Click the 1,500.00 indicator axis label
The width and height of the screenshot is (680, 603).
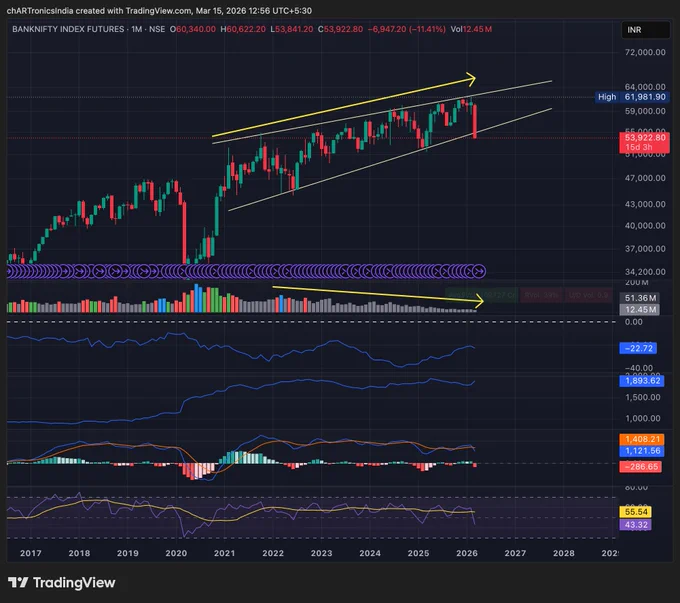coord(642,397)
